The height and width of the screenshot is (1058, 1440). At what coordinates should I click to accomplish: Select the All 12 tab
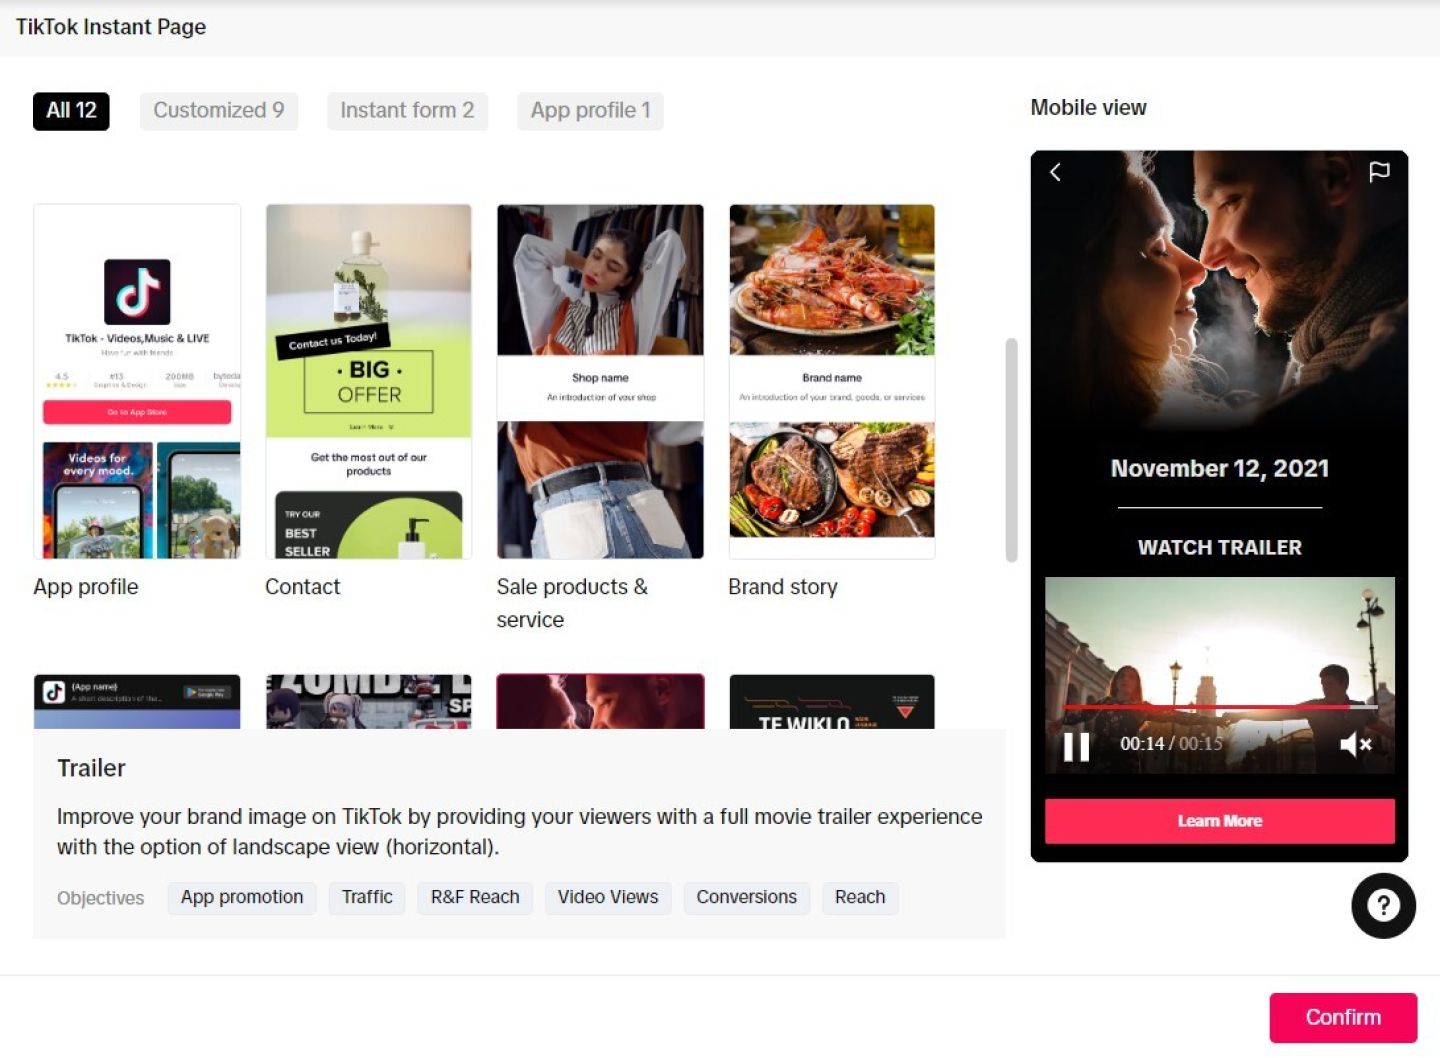(71, 111)
